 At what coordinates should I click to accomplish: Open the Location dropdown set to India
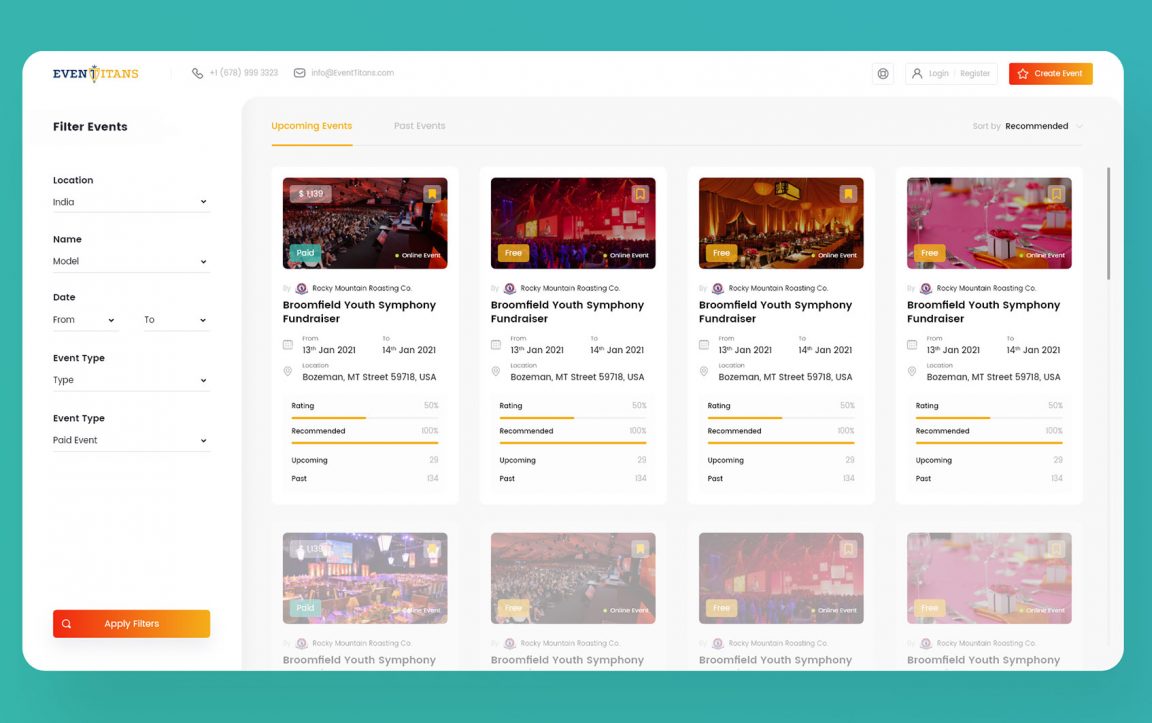point(131,201)
